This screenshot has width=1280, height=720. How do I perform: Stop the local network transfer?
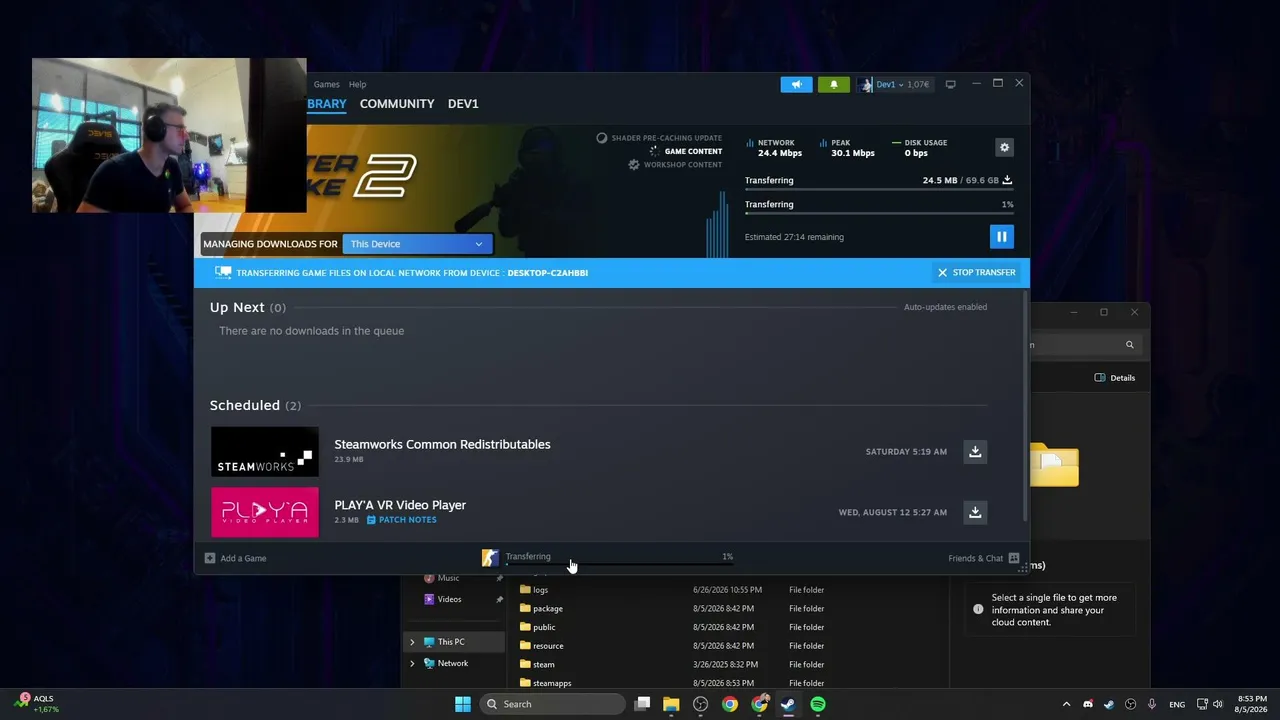point(976,272)
